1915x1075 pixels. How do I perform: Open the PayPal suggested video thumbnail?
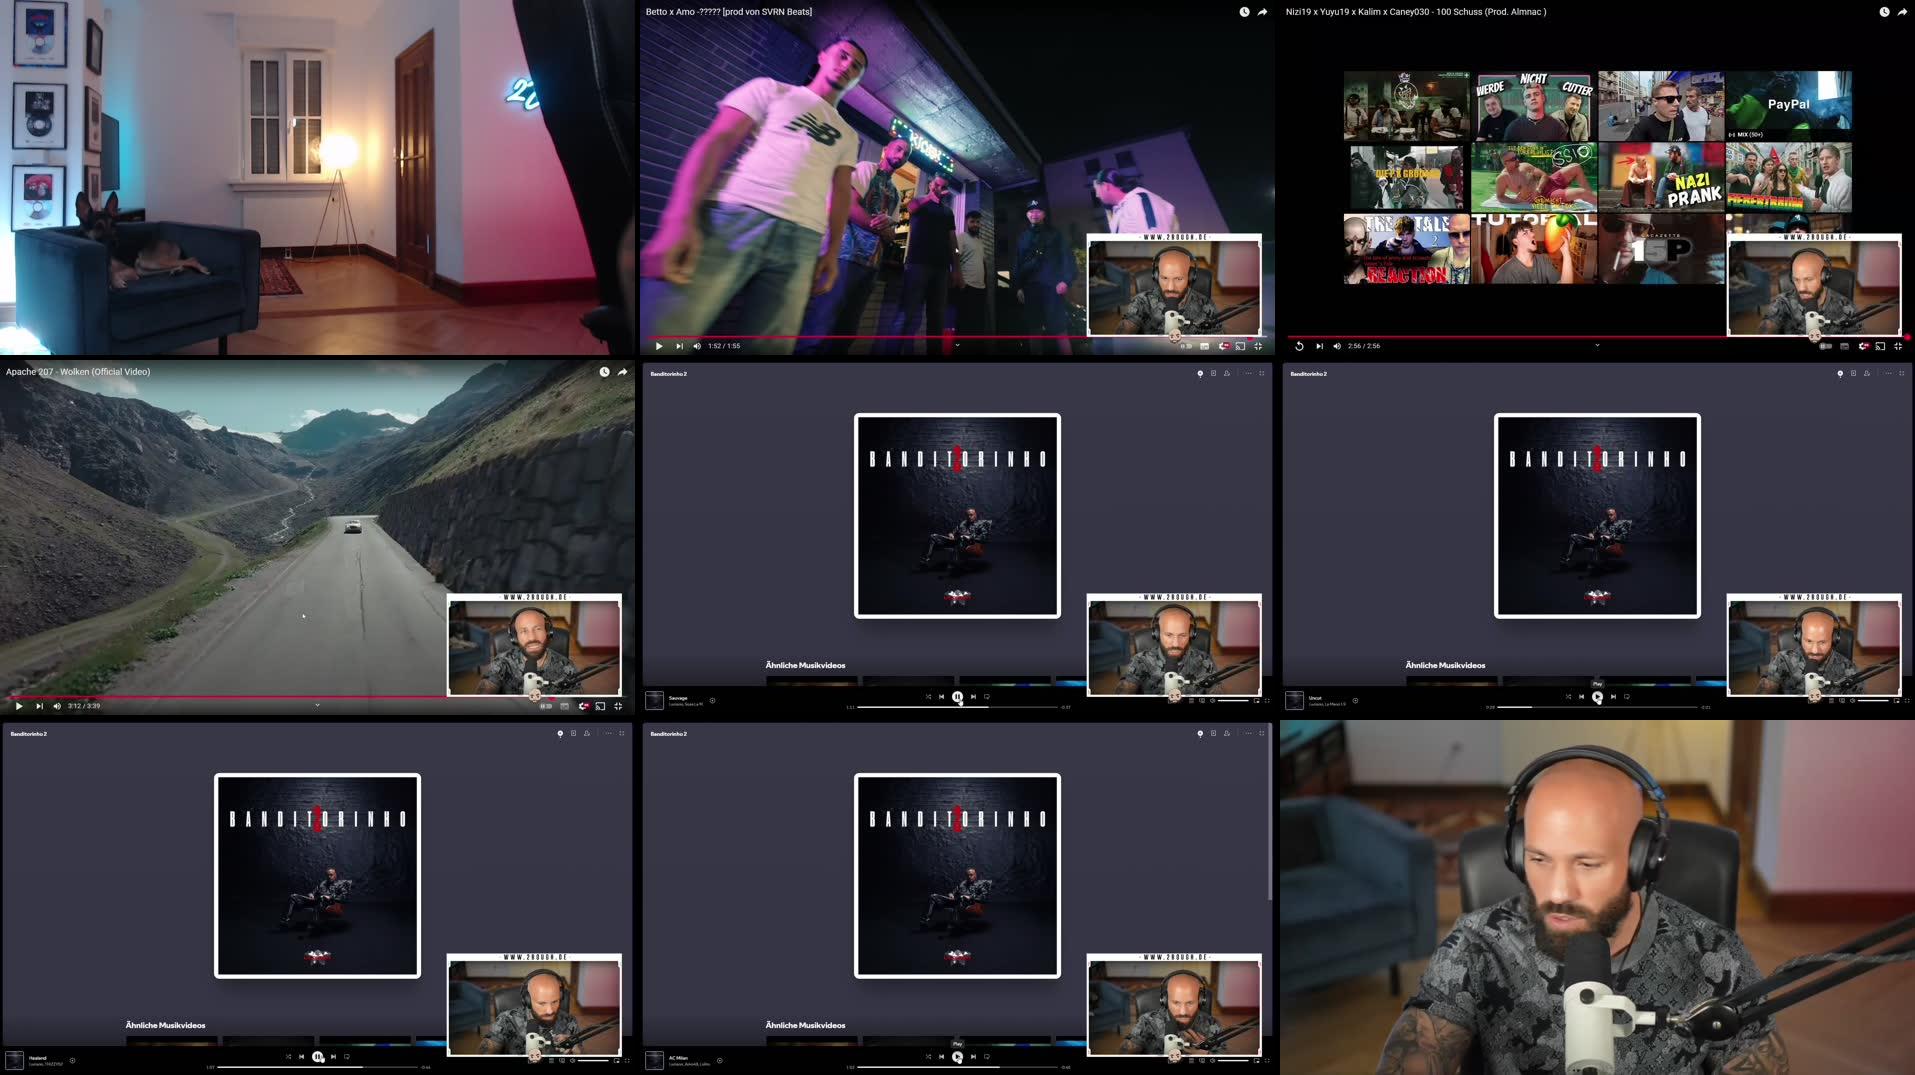coord(1788,105)
